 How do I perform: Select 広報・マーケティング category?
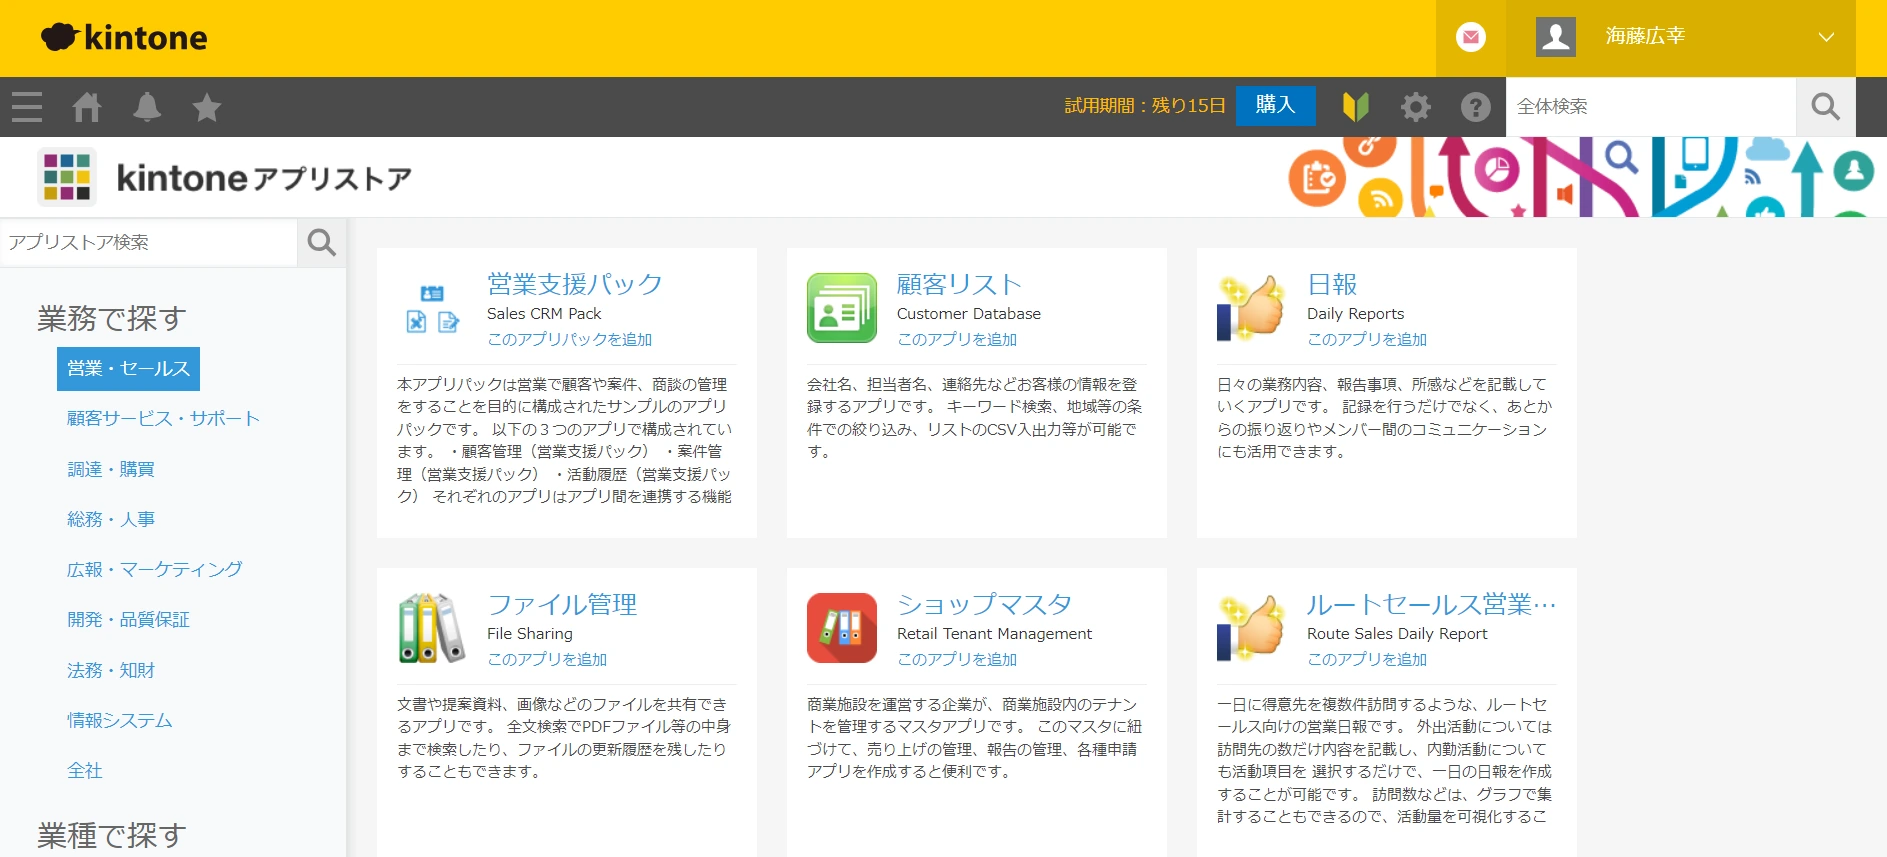(155, 569)
